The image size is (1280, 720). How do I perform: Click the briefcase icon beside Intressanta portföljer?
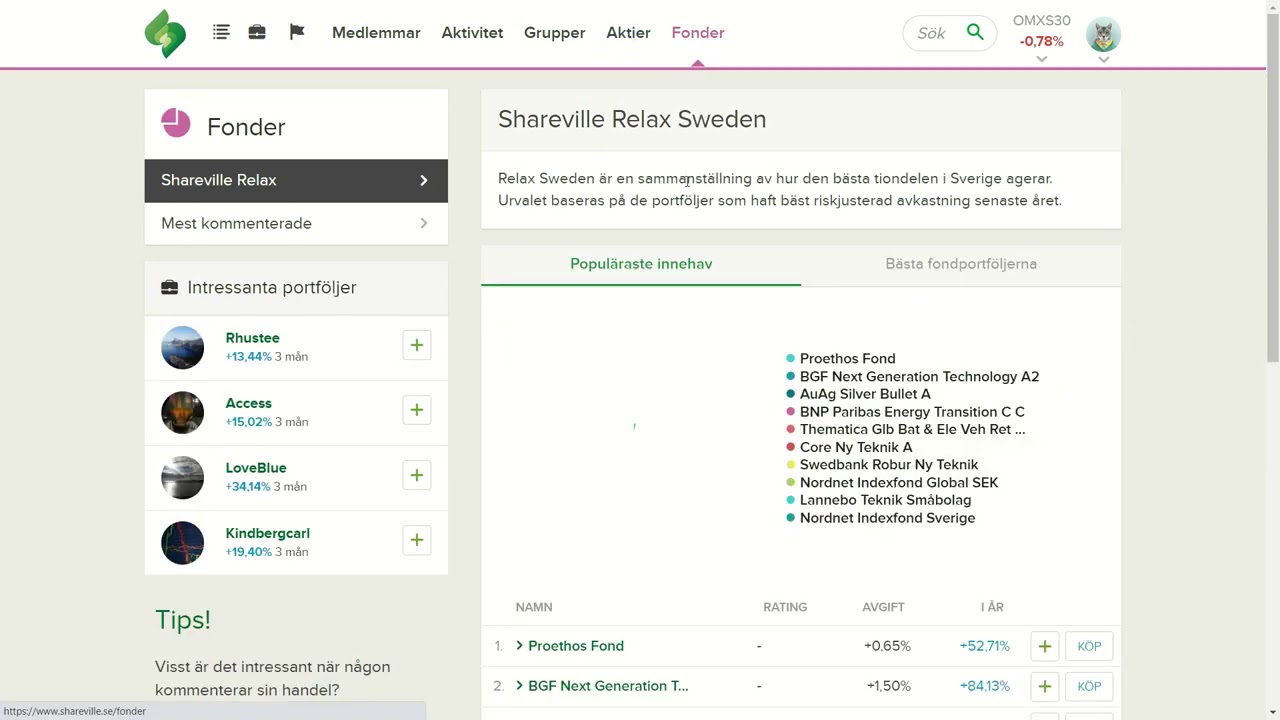coord(169,287)
